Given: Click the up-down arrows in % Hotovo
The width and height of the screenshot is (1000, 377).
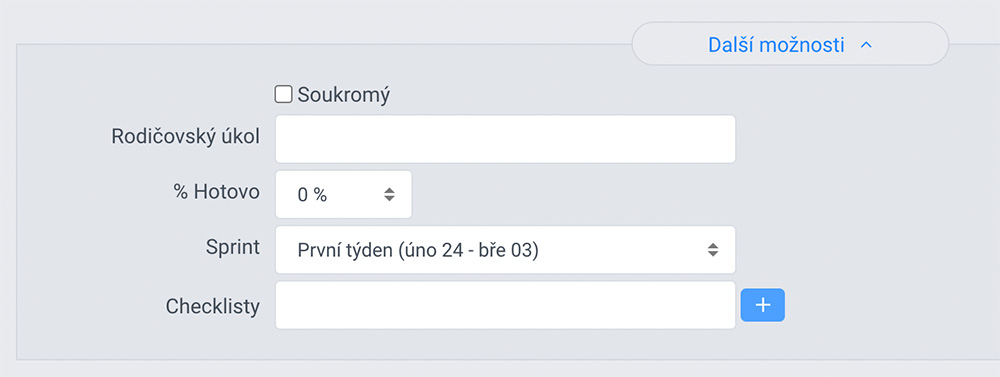Looking at the screenshot, I should 389,195.
